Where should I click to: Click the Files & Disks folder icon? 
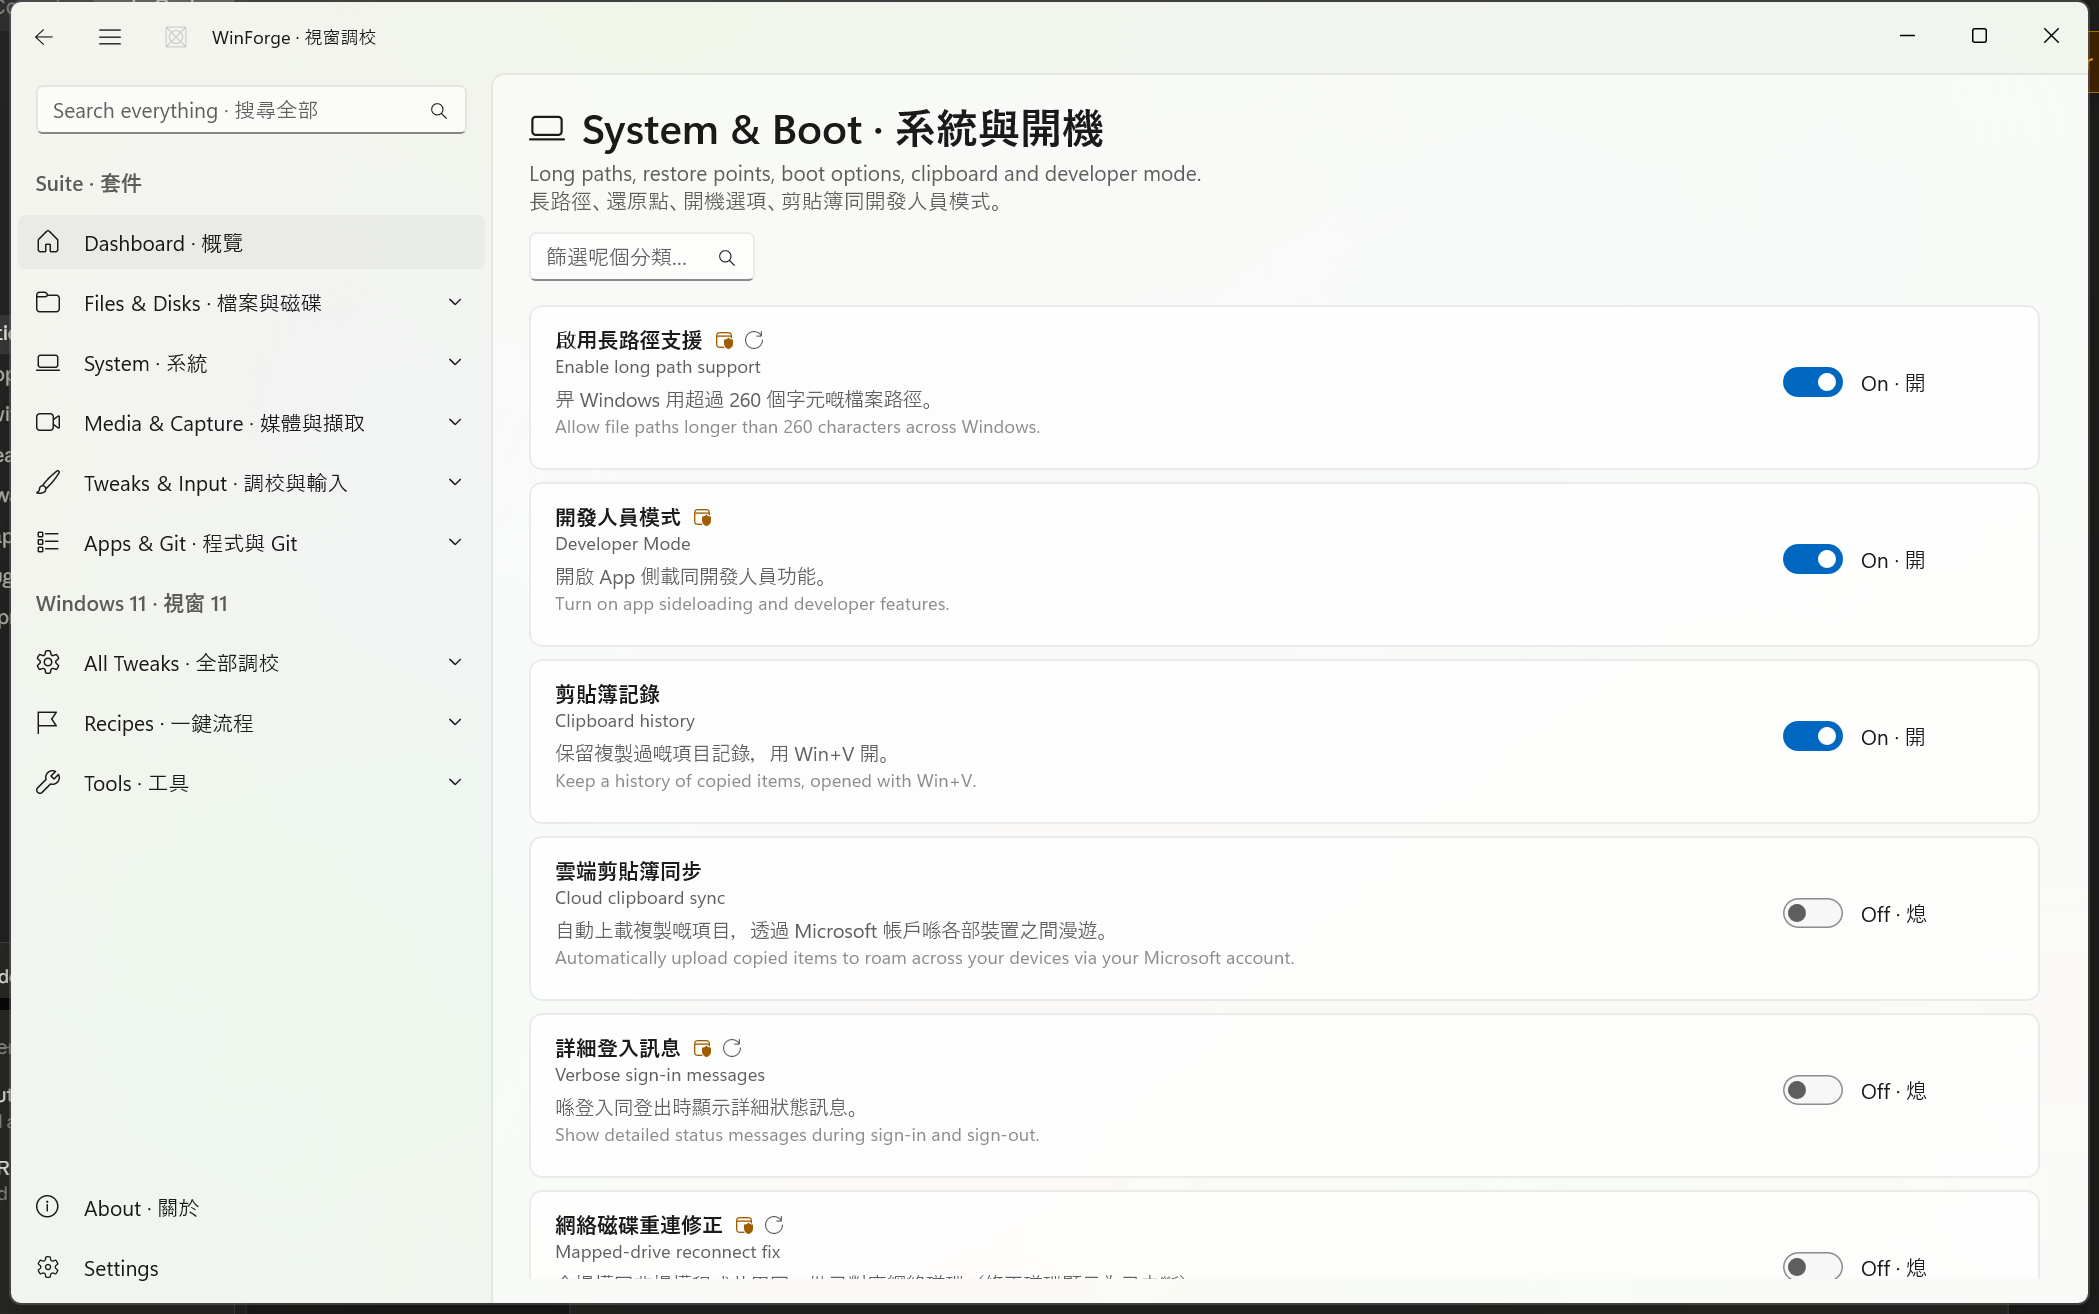click(48, 302)
